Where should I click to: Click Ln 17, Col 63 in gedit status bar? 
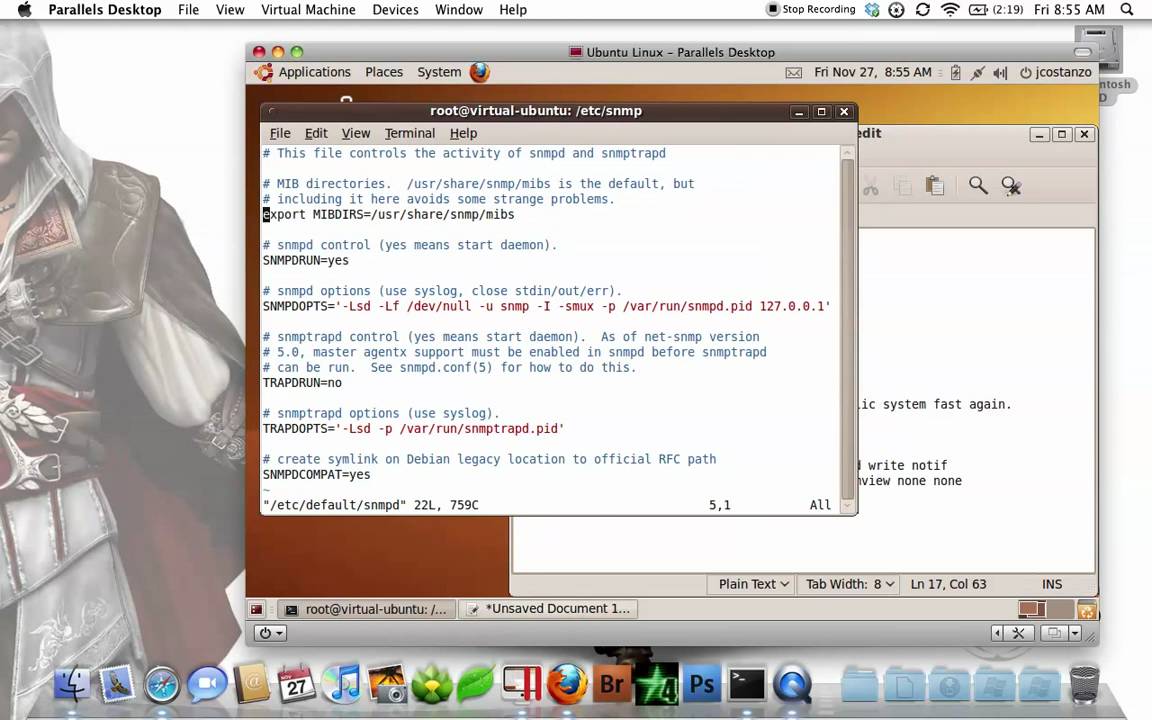coord(948,584)
